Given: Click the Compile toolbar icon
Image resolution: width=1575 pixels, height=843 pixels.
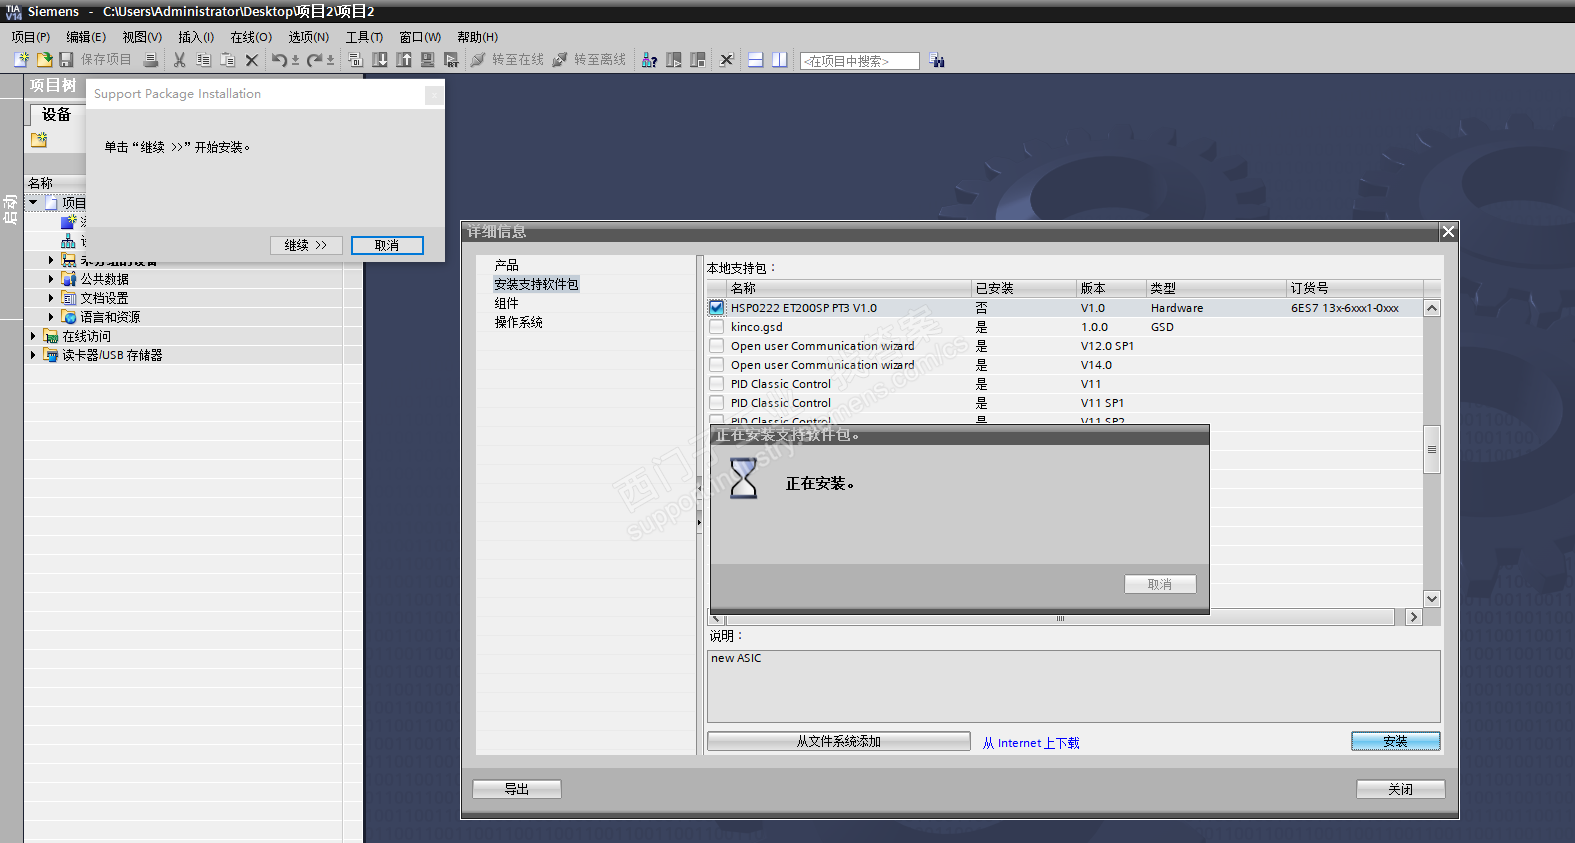Looking at the screenshot, I should [x=356, y=60].
